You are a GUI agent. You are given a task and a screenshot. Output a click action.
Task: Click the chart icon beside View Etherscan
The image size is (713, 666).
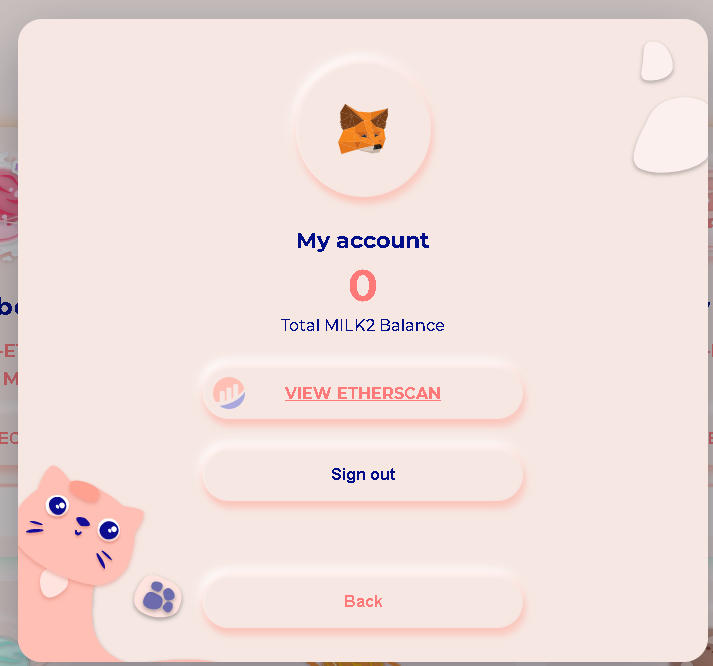click(229, 393)
